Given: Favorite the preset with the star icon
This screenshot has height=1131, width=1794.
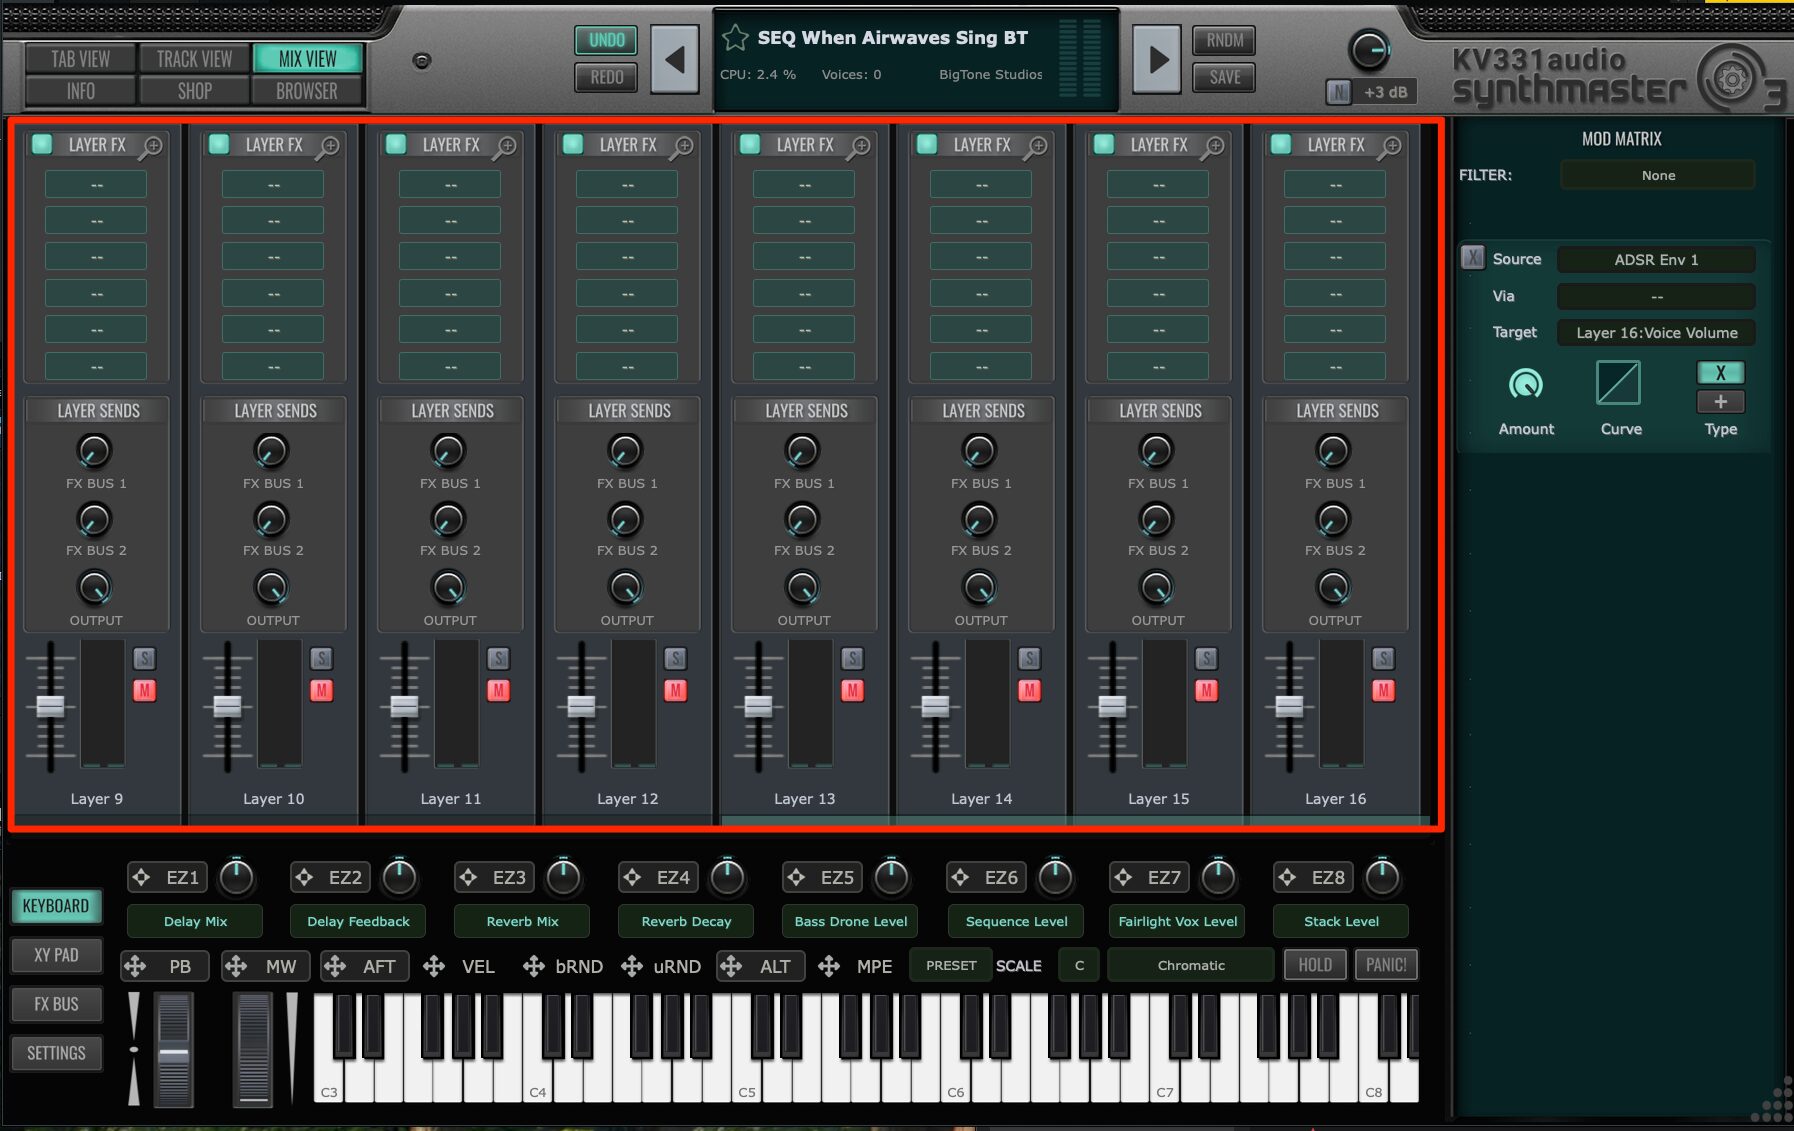Looking at the screenshot, I should 735,38.
